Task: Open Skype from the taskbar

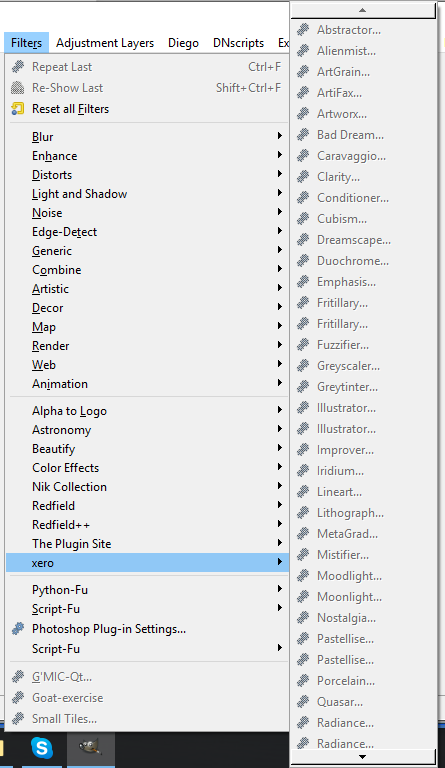Action: click(42, 748)
